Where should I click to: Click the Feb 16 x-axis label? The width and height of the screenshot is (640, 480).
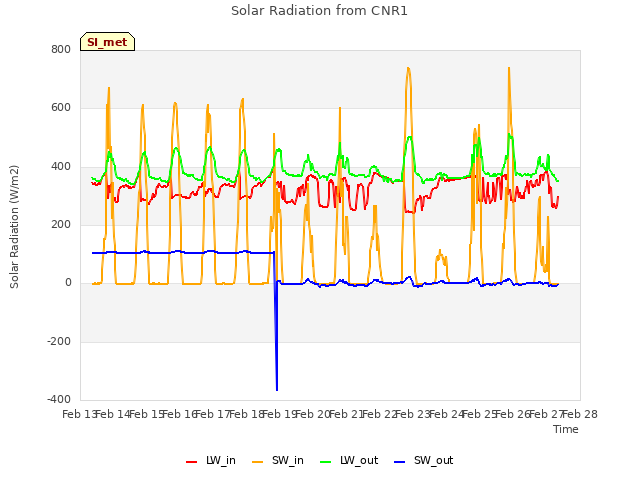pyautogui.click(x=180, y=414)
